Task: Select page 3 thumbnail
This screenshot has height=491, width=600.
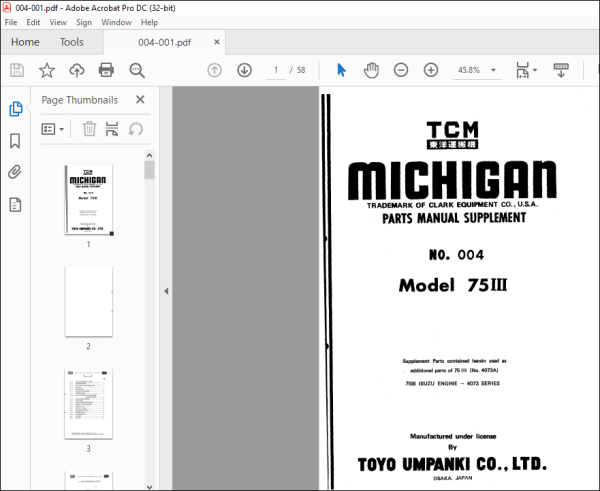Action: pos(89,404)
